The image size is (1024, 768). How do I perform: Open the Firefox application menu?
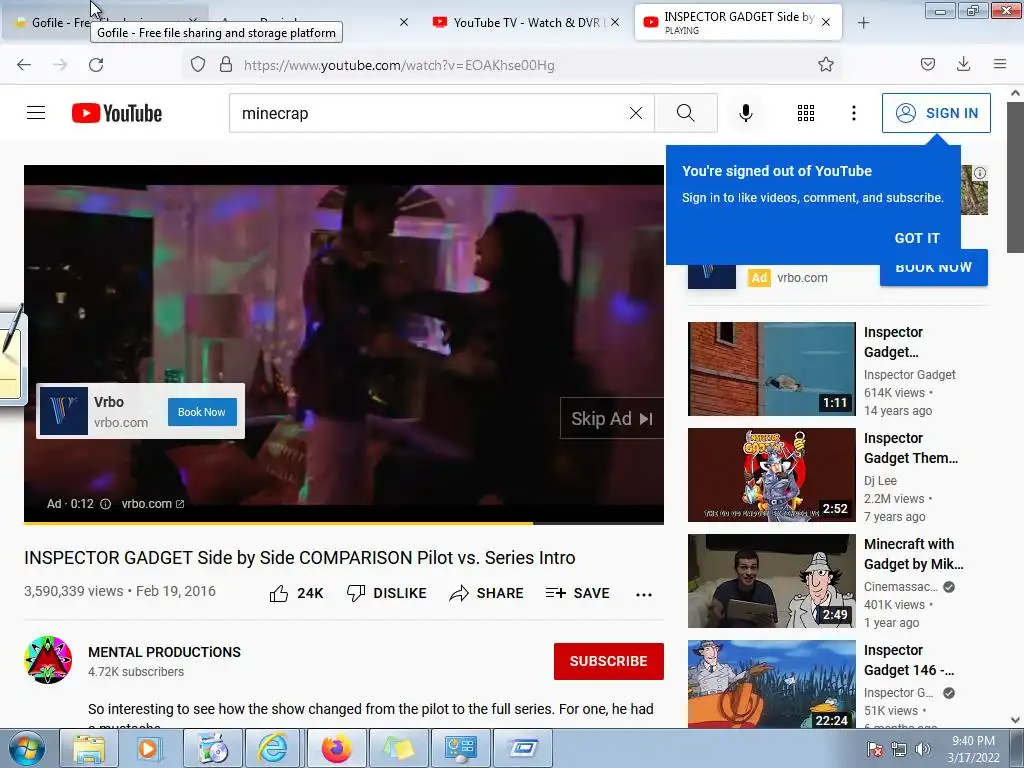point(1000,64)
